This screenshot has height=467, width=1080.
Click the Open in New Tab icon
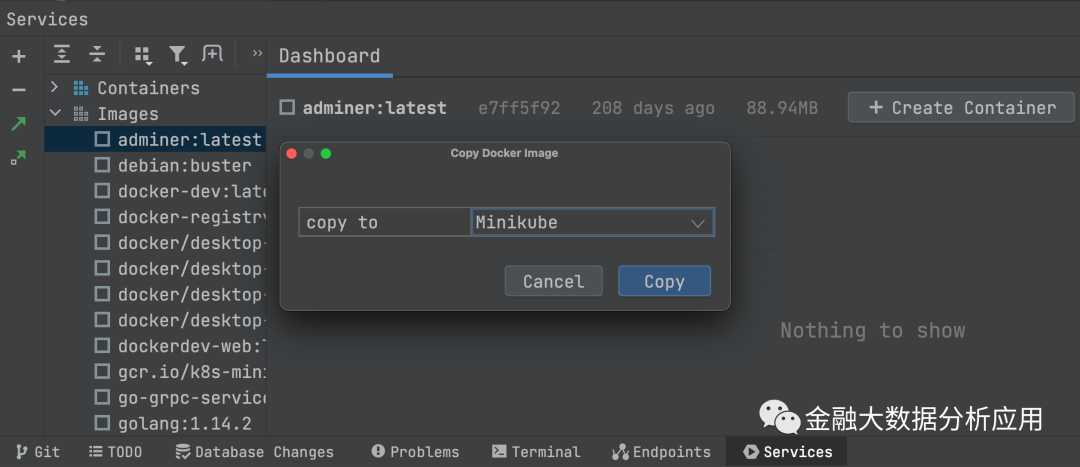(x=212, y=54)
